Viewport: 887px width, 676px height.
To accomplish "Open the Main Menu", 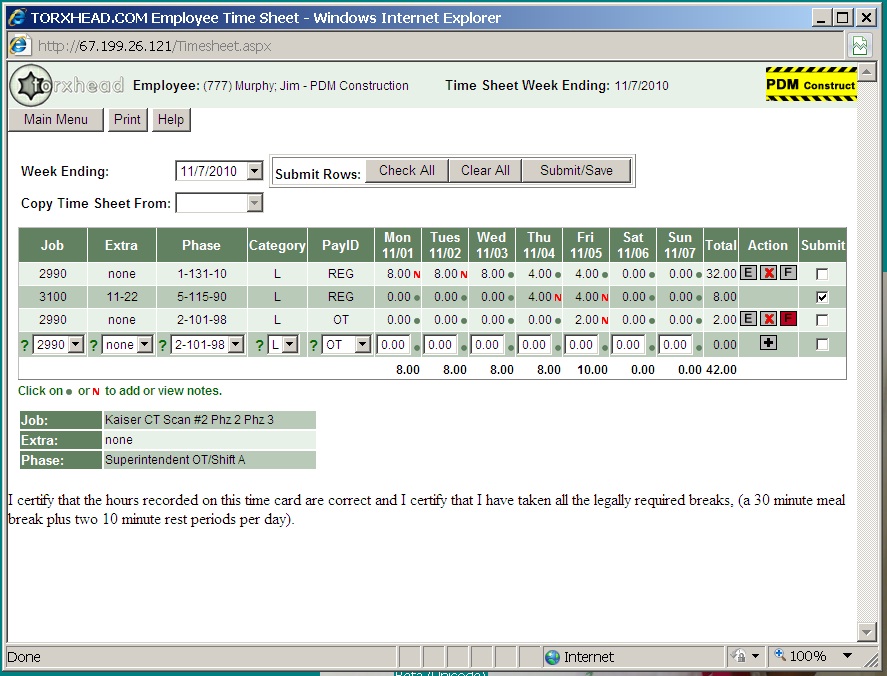I will 56,120.
